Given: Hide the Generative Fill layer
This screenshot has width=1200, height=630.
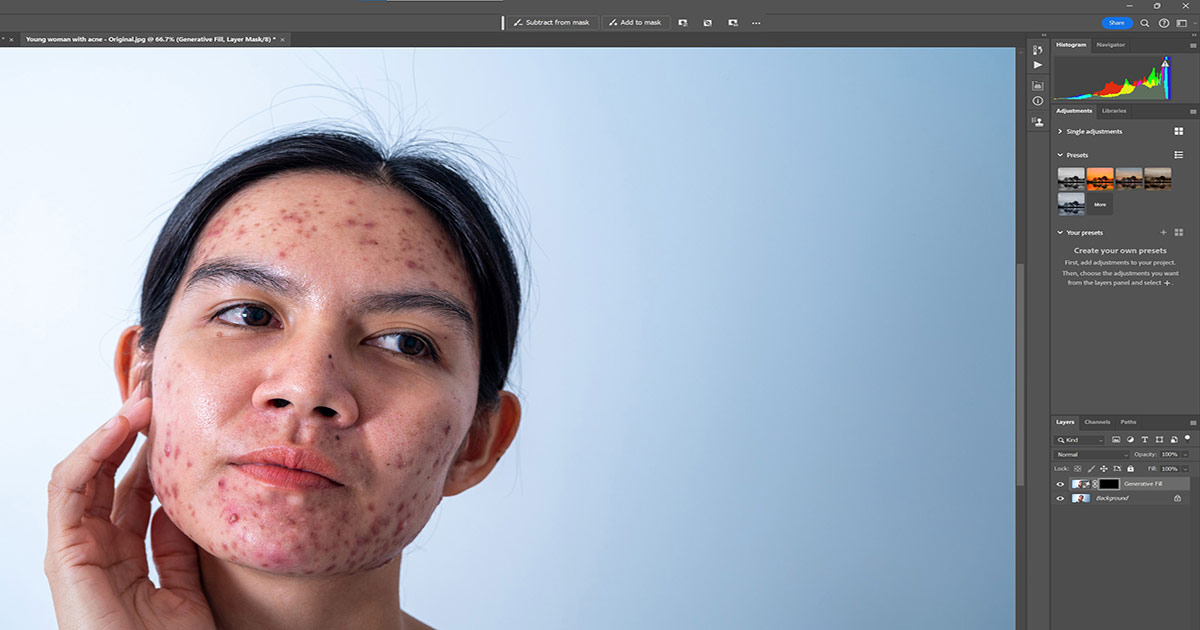Looking at the screenshot, I should (1061, 484).
